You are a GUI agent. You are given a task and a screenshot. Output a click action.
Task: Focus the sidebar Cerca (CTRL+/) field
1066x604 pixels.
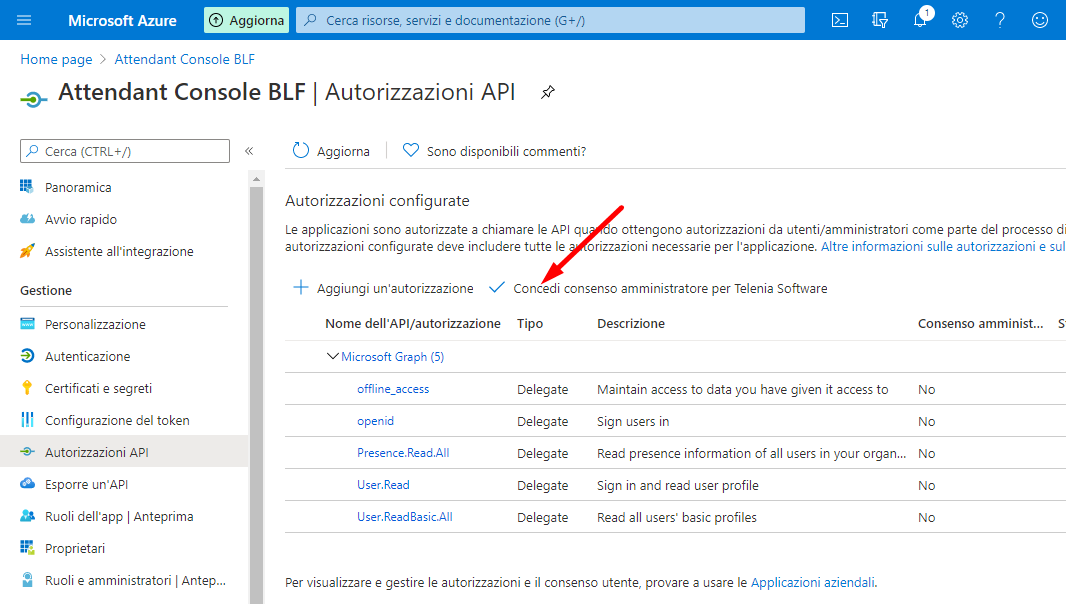125,151
